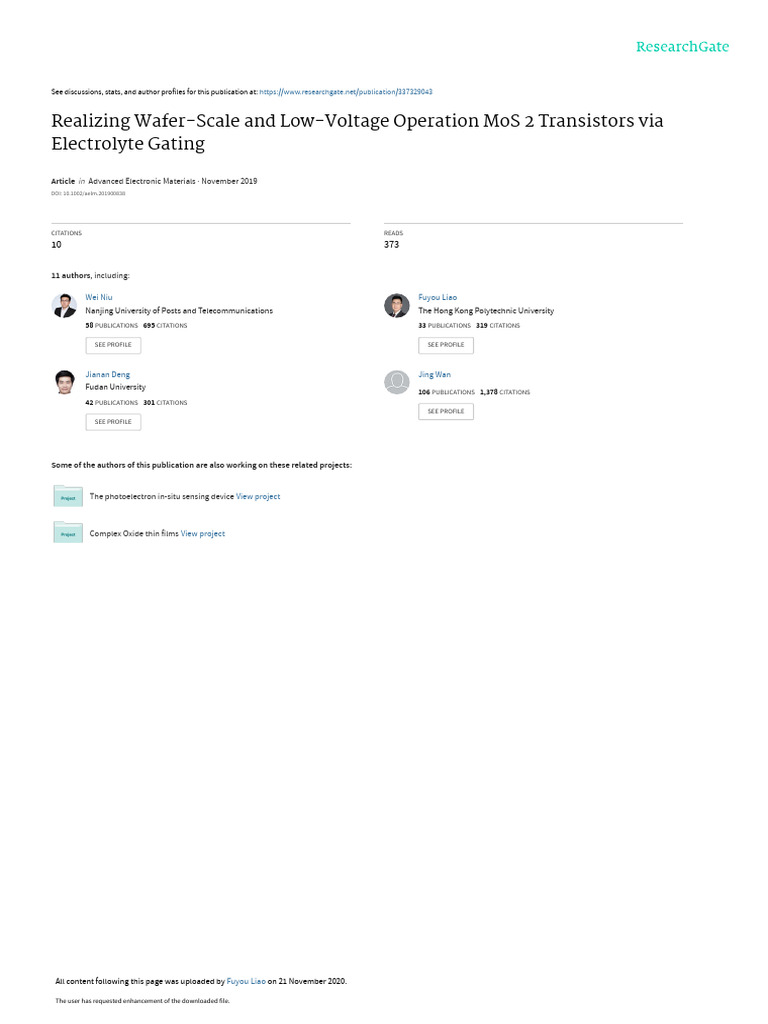Open the Jing Wan author name link

pos(434,374)
